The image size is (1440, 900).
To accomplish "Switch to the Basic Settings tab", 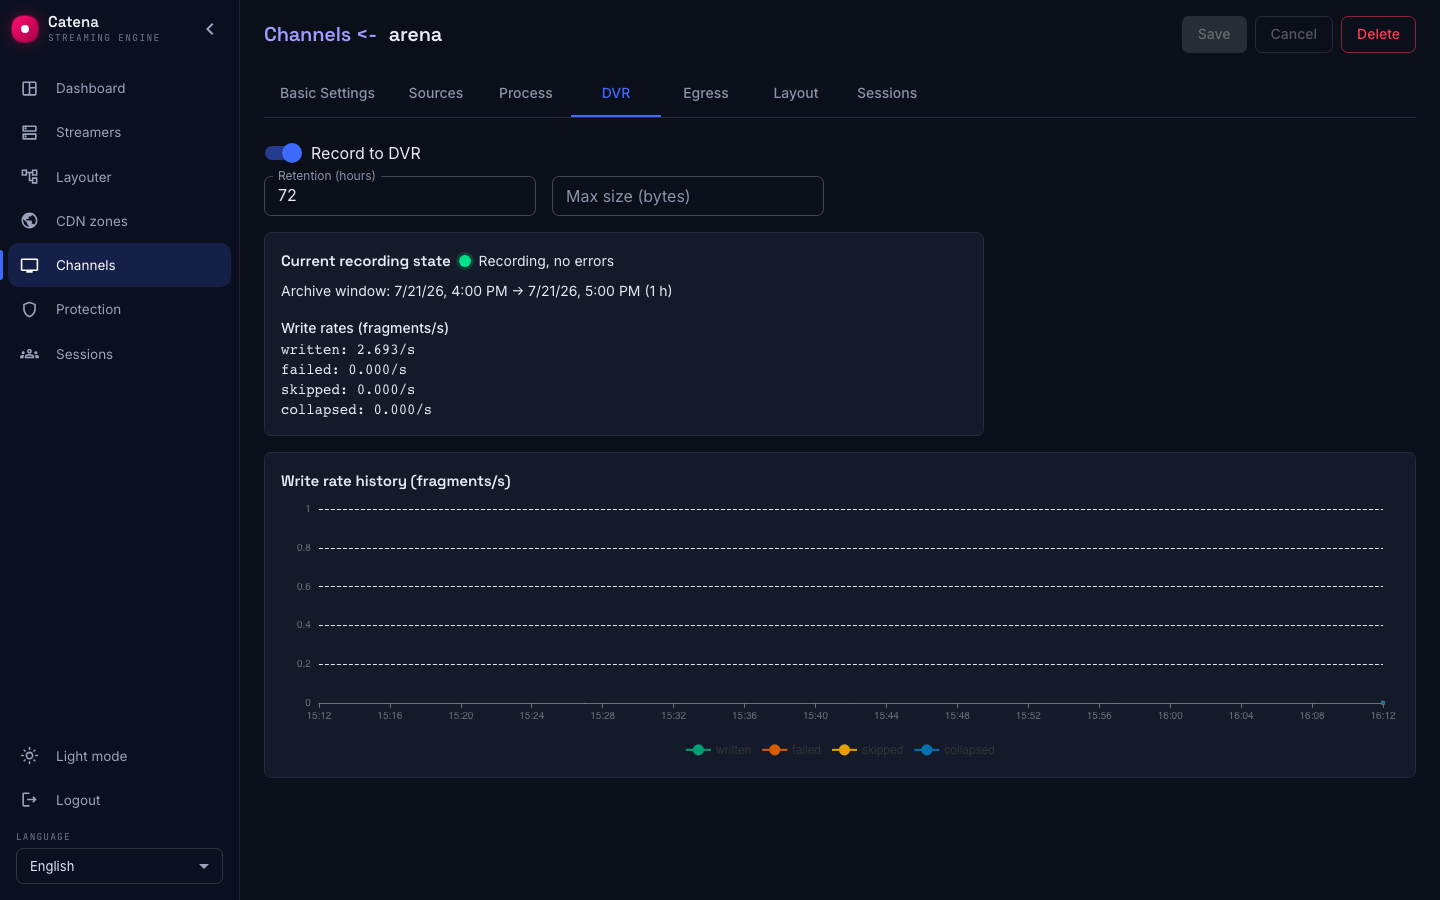I will click(x=327, y=93).
